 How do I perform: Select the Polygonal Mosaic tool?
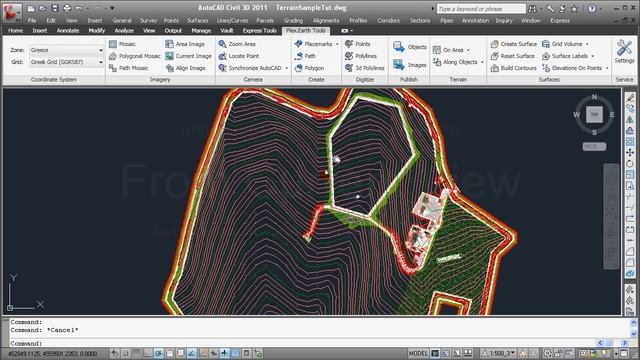[135, 56]
